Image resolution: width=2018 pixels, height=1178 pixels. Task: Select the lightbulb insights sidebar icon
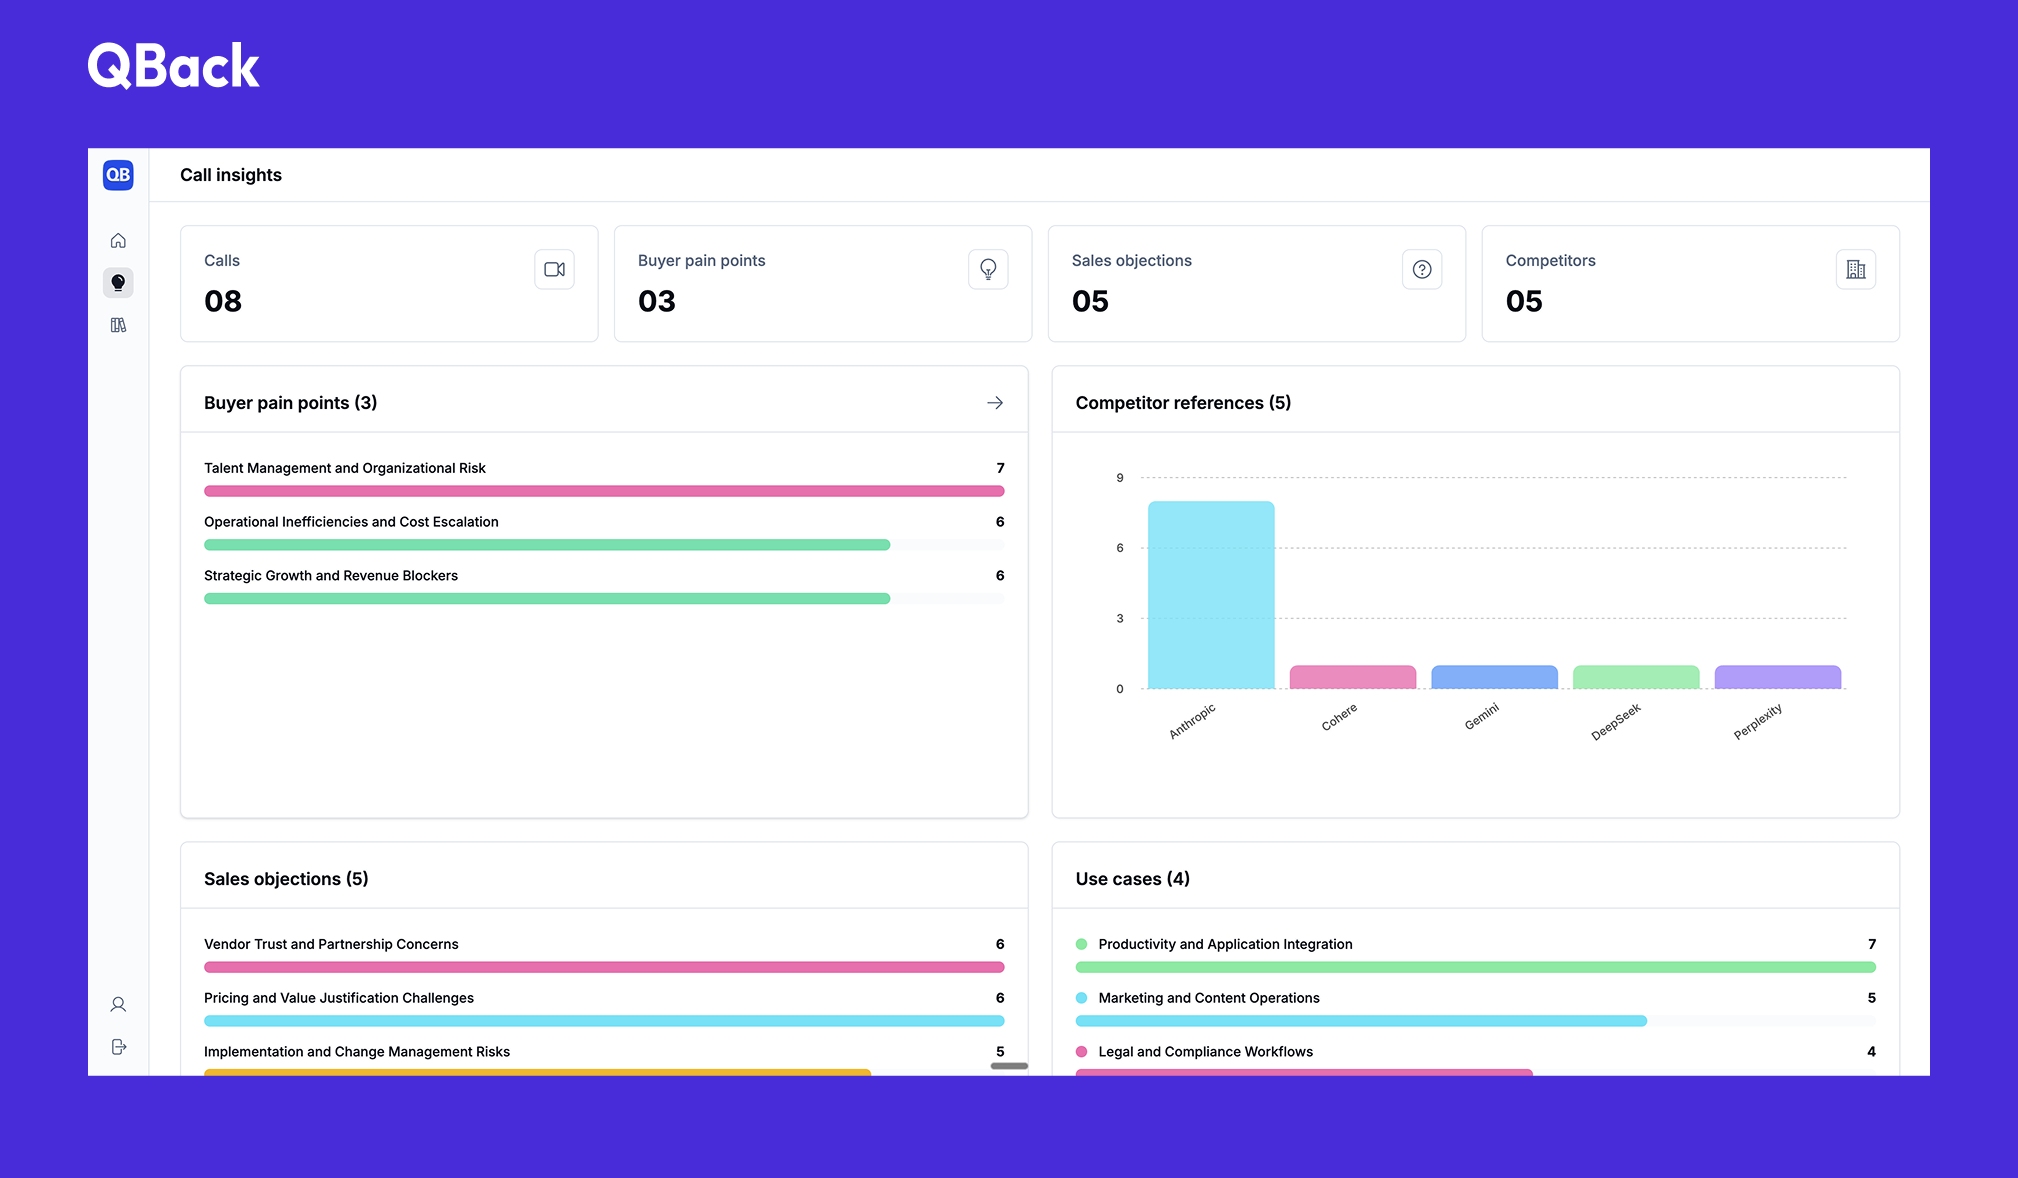coord(118,283)
